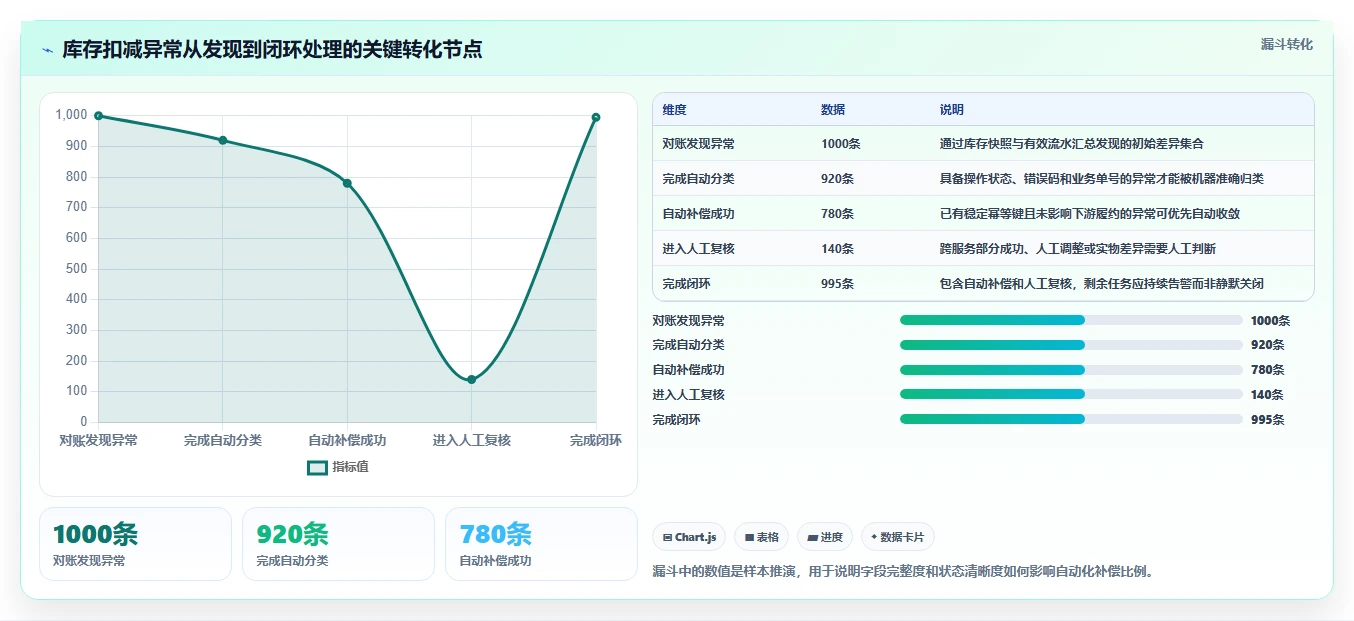Select the 数据卡片 tag chip
This screenshot has width=1354, height=621.
click(x=897, y=537)
